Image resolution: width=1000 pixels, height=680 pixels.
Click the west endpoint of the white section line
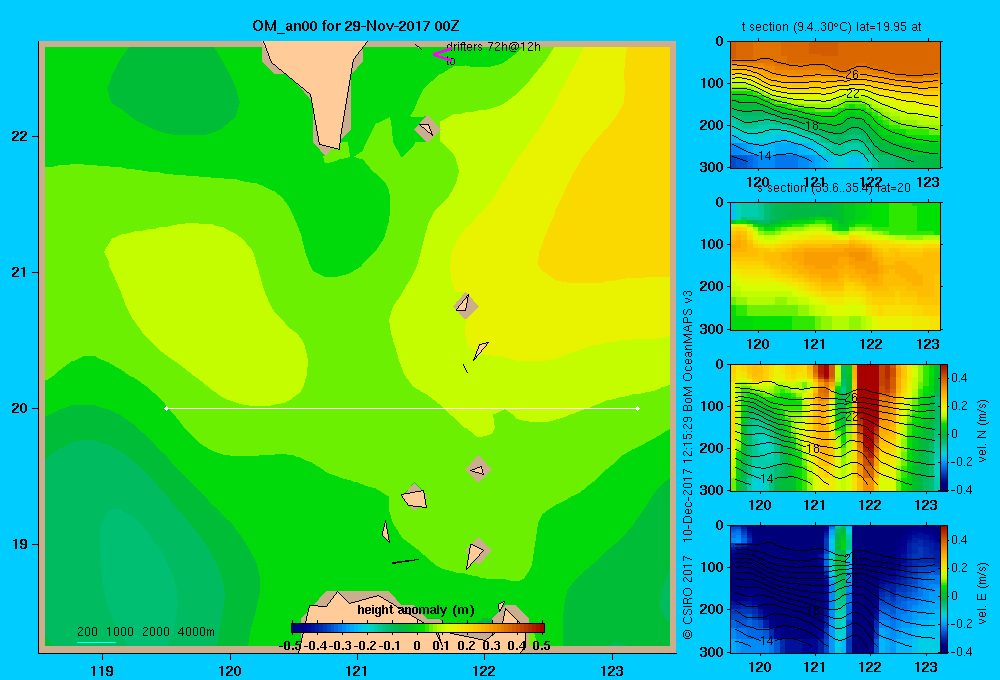click(x=166, y=408)
